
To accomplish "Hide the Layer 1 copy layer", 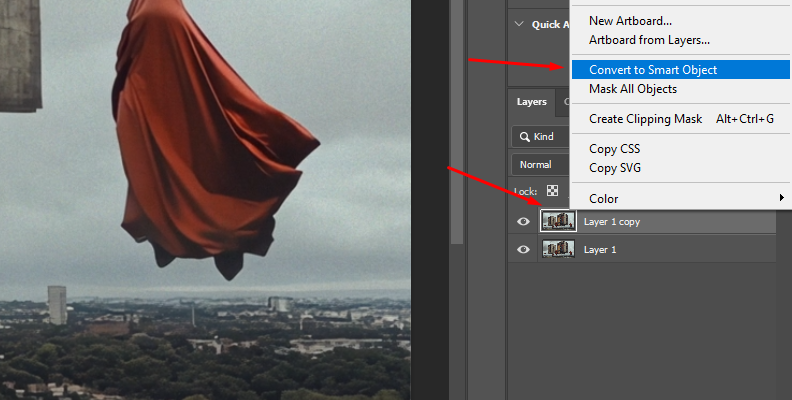I will pos(523,222).
